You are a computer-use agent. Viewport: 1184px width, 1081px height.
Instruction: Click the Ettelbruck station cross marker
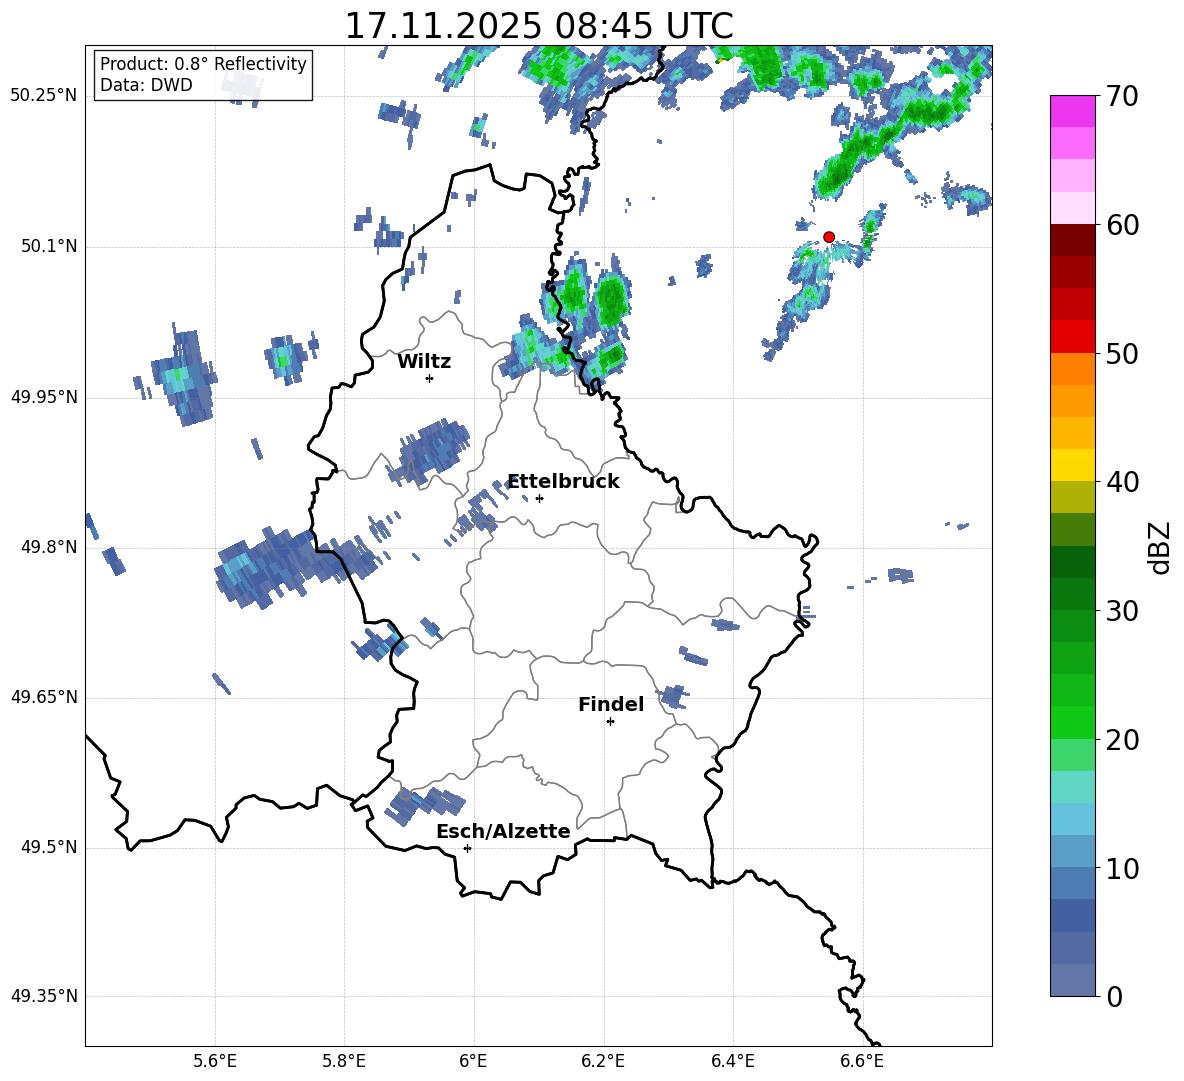[x=539, y=498]
